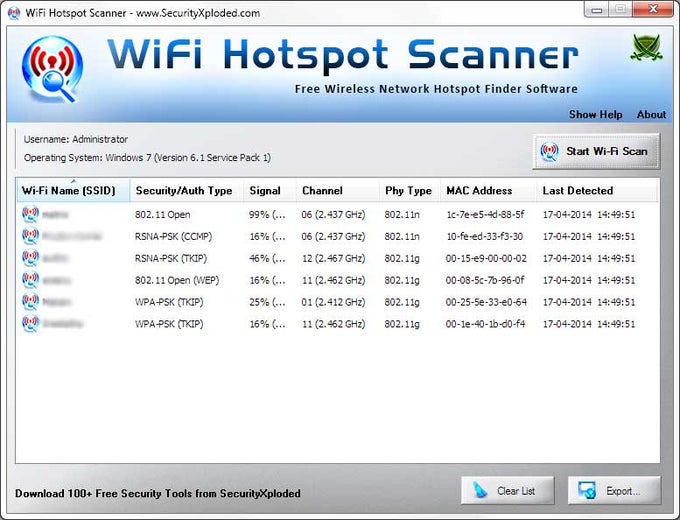
Task: Close the WiFi Hotspot Scanner window
Action: pos(654,9)
